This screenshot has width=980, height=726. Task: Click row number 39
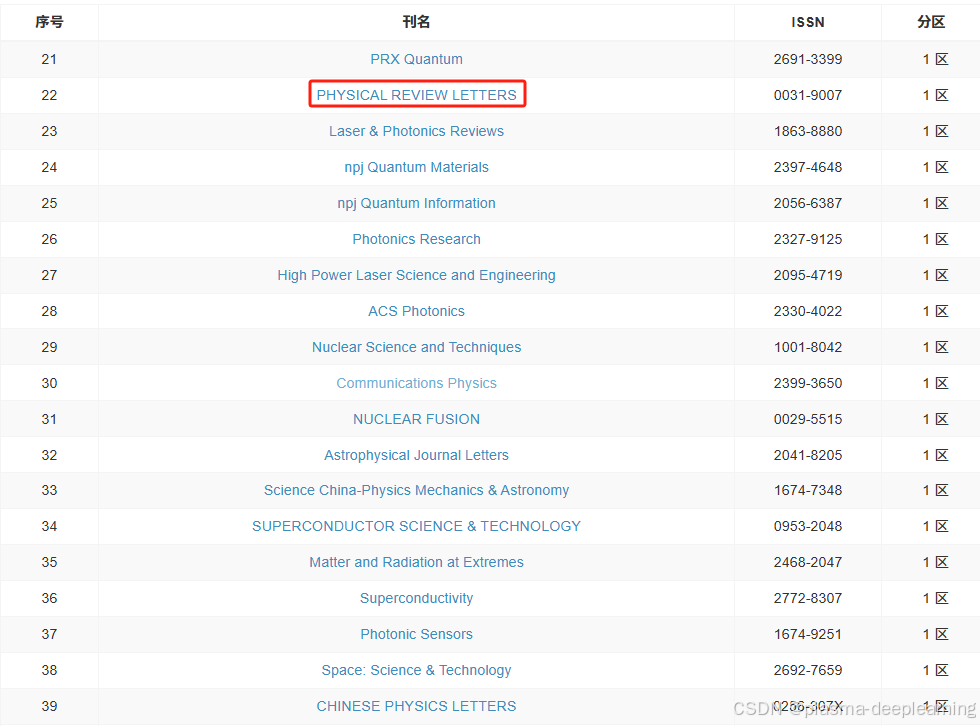click(x=49, y=706)
